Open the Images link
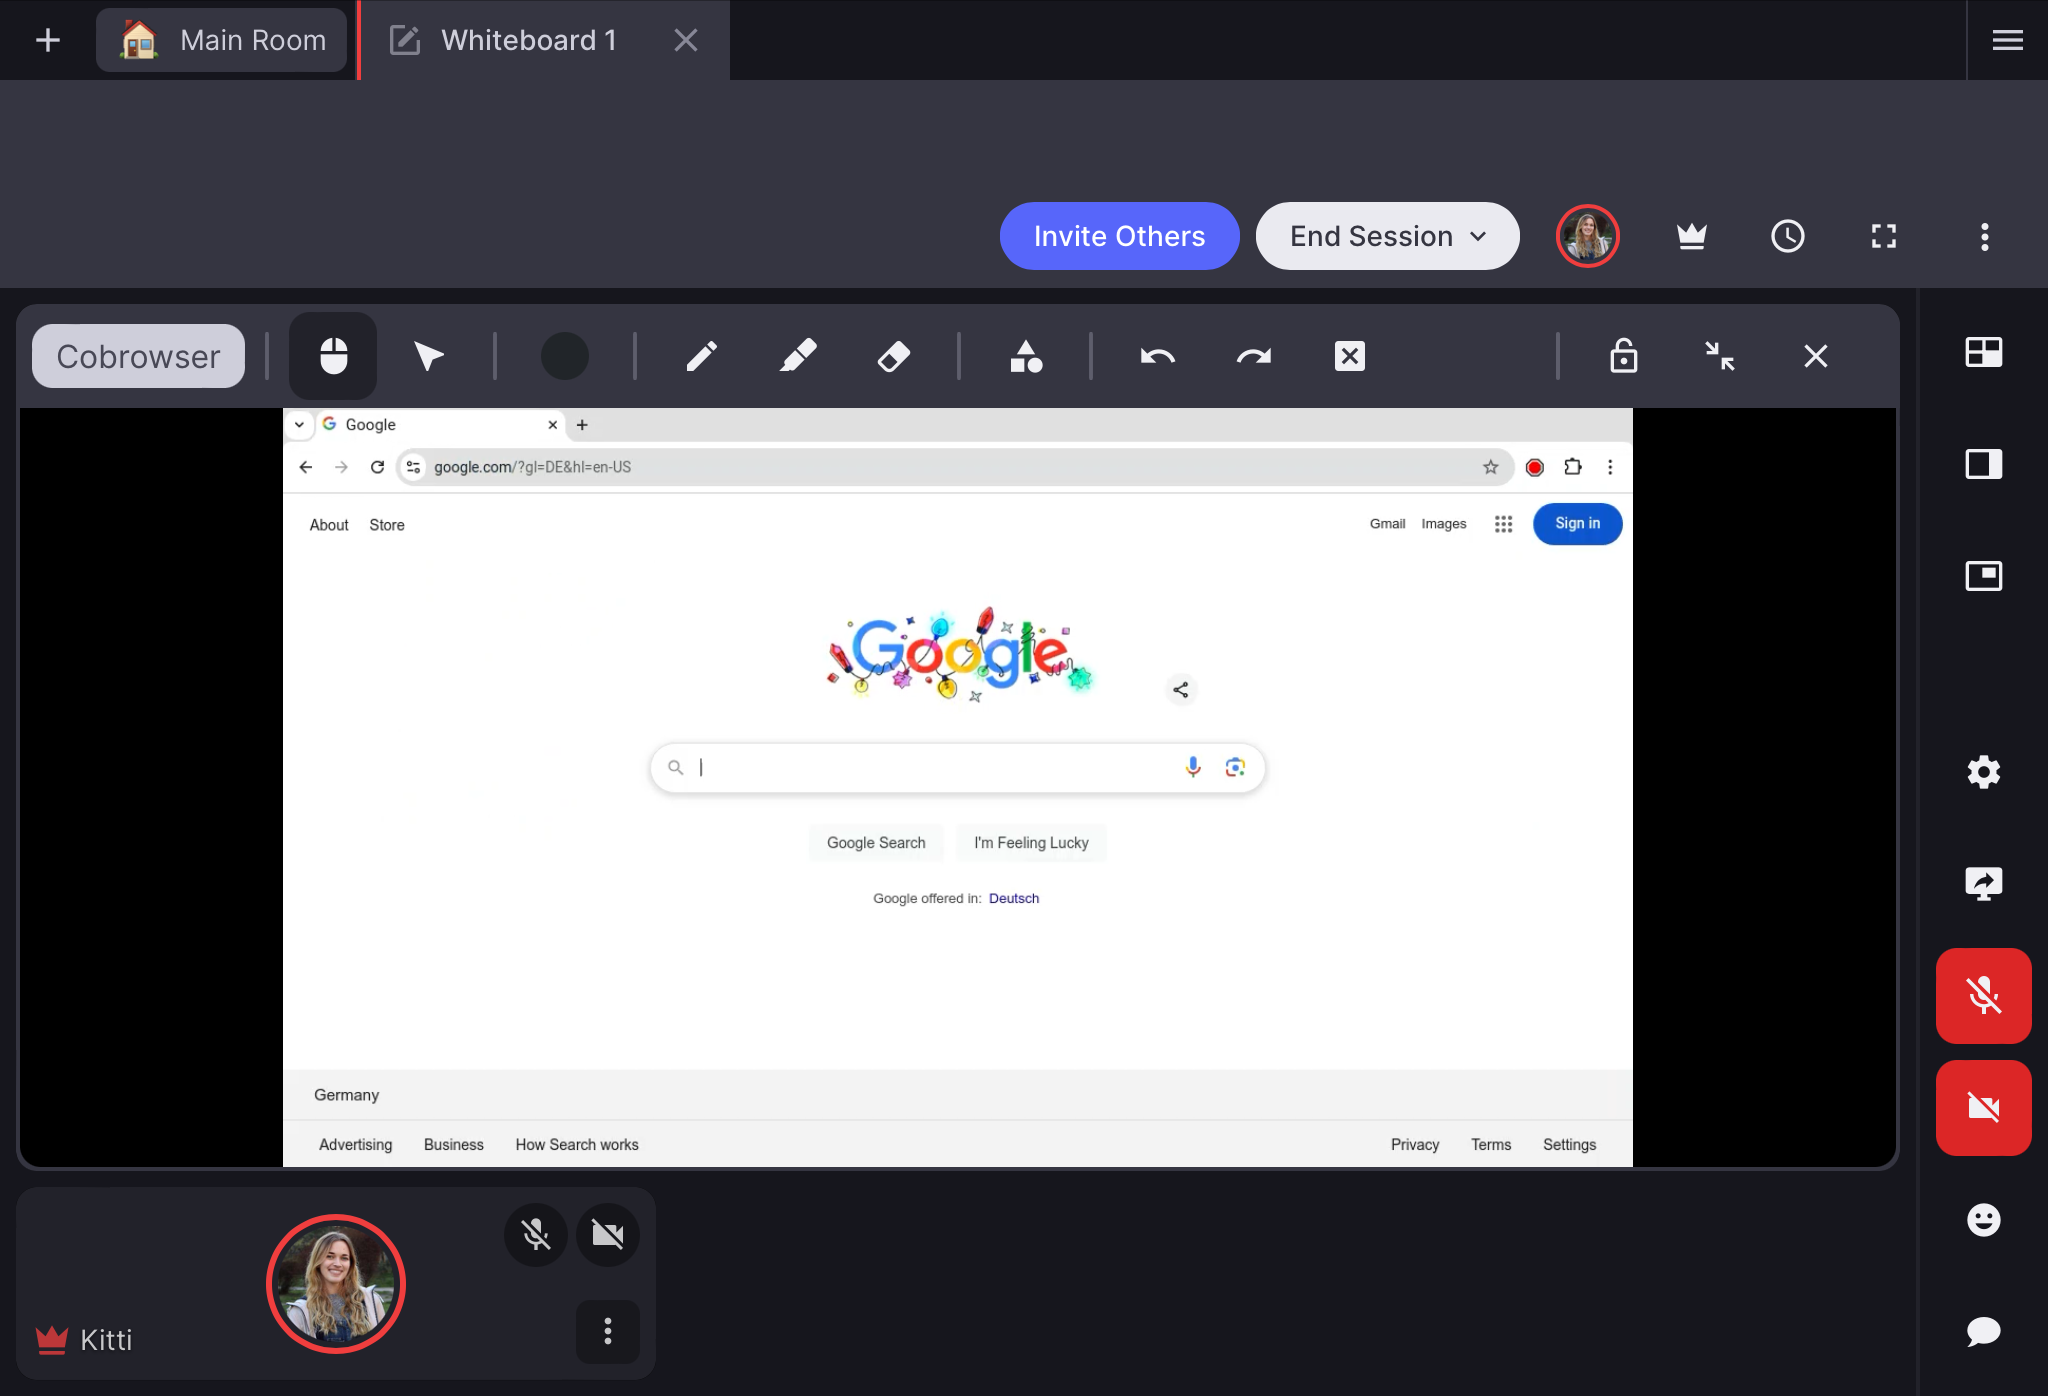Image resolution: width=2048 pixels, height=1396 pixels. 1443,524
